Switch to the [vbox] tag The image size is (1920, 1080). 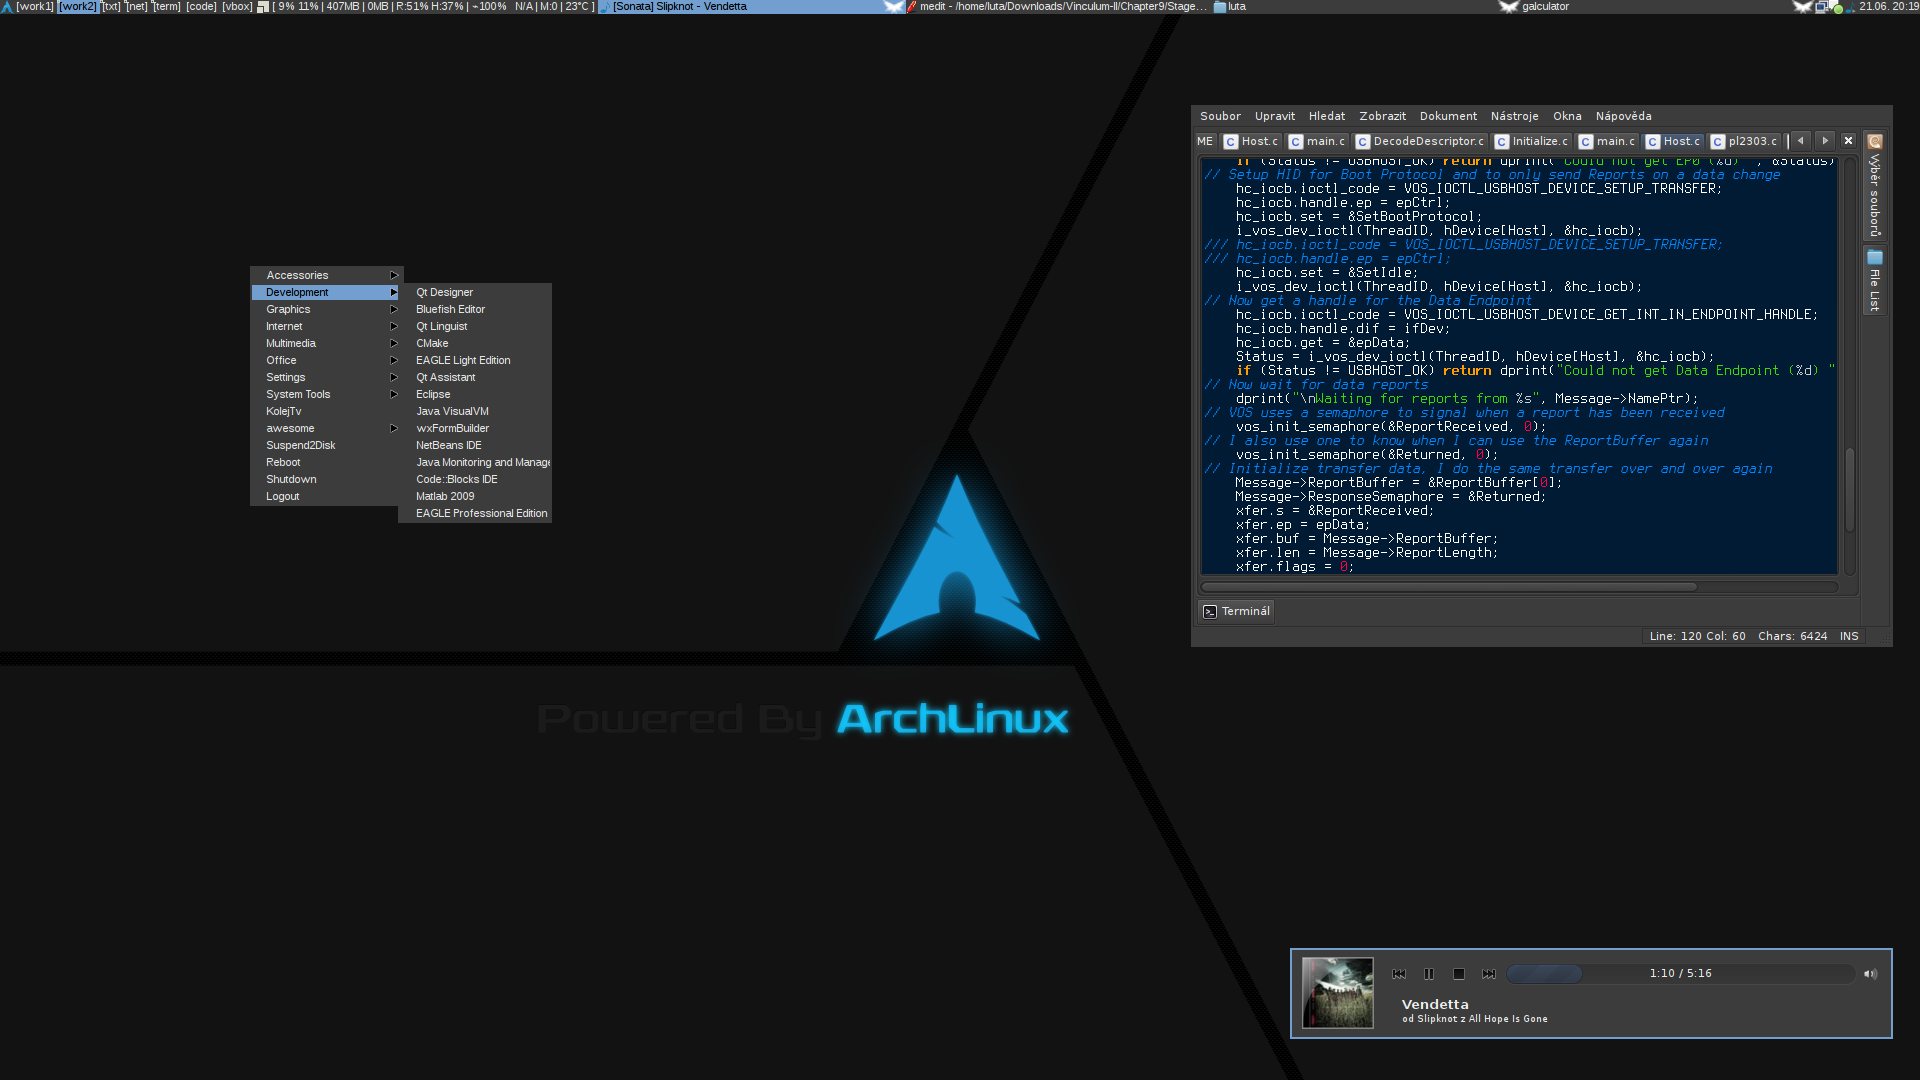pos(237,6)
